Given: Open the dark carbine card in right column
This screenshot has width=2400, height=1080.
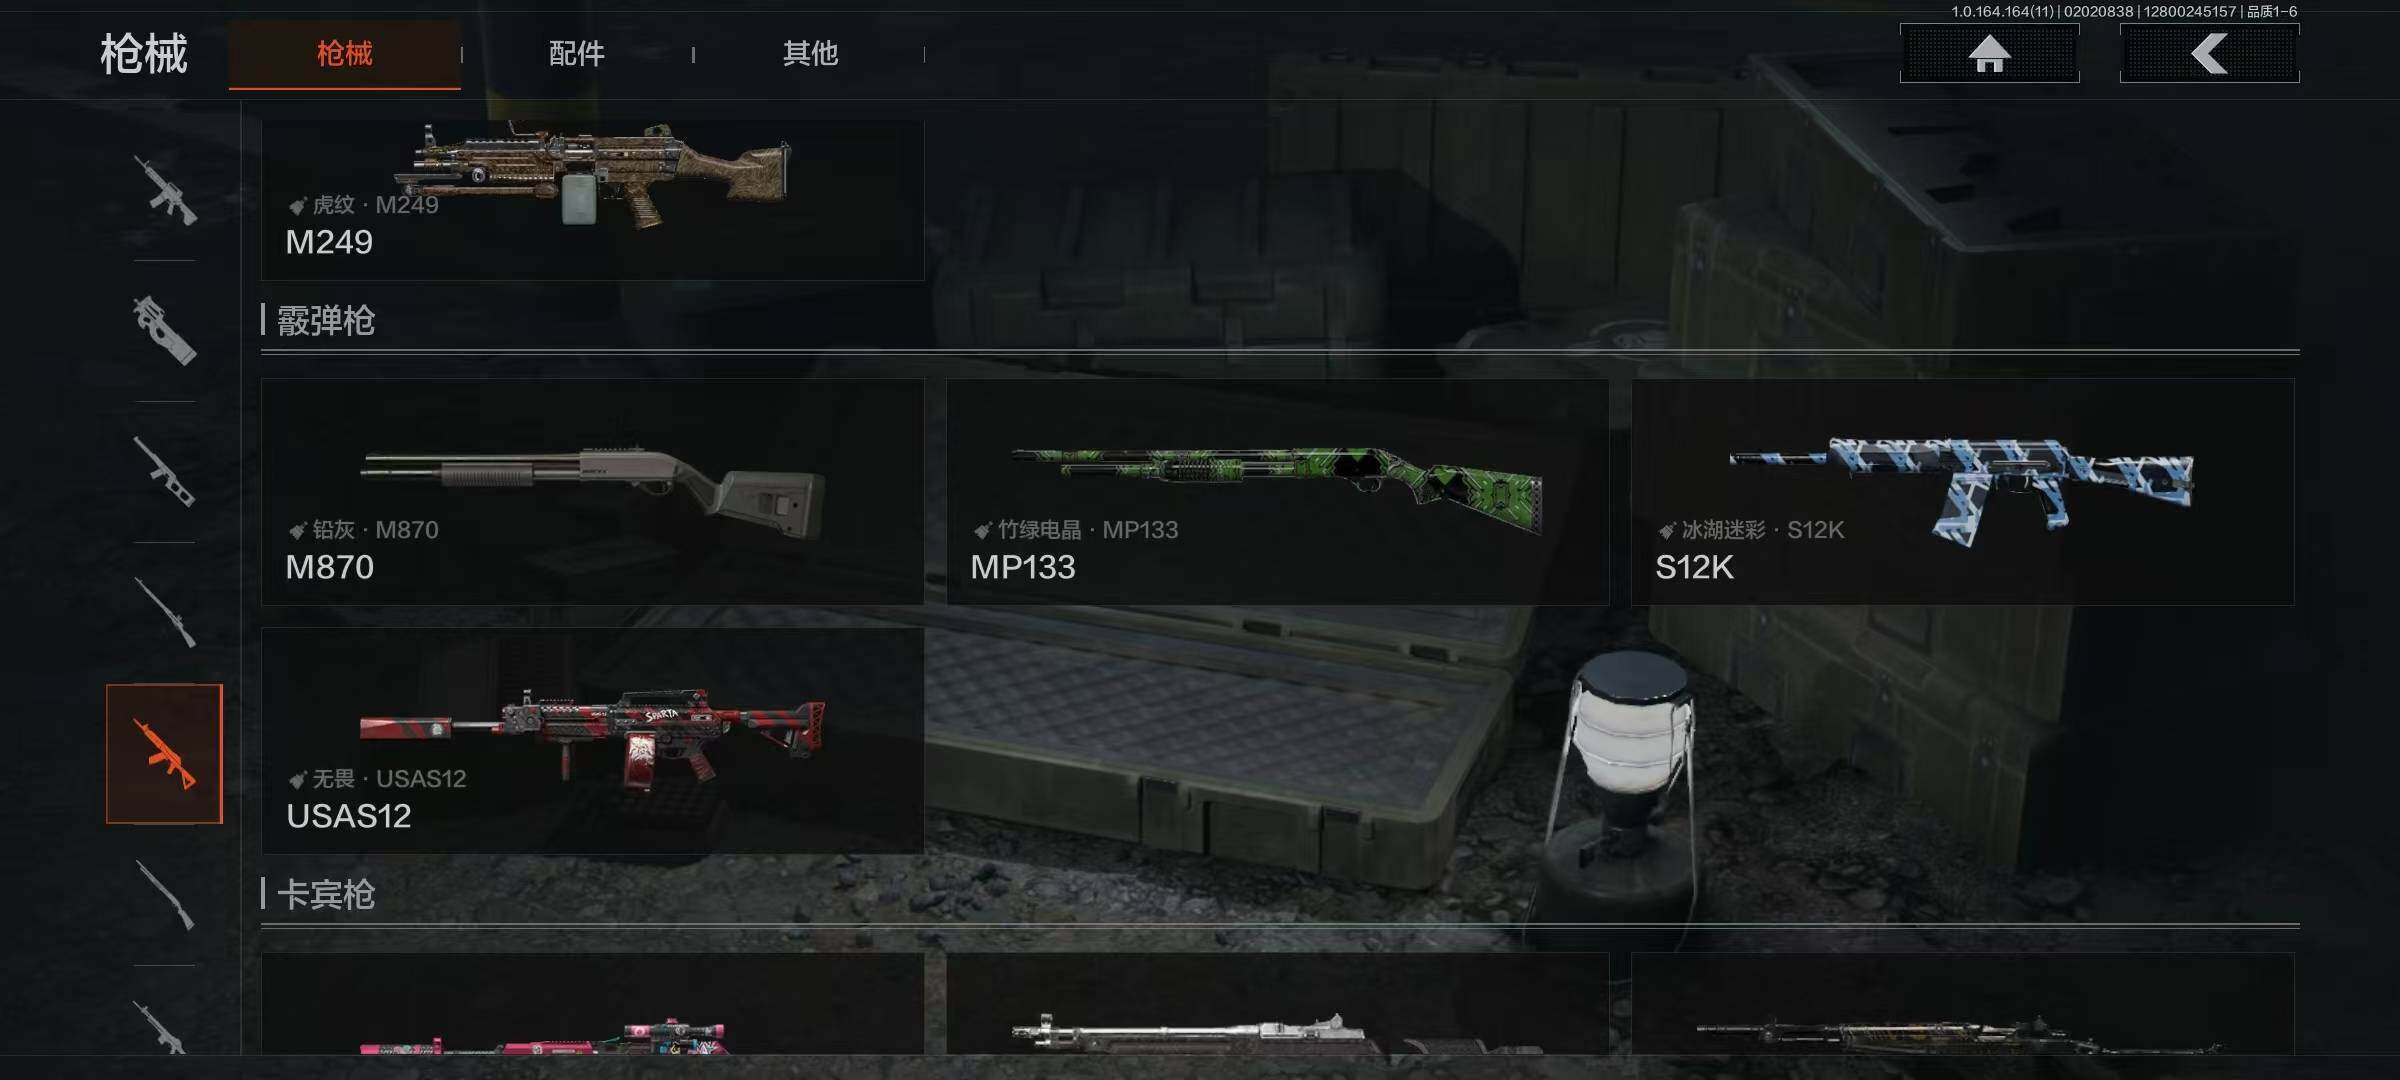Looking at the screenshot, I should [1963, 1003].
